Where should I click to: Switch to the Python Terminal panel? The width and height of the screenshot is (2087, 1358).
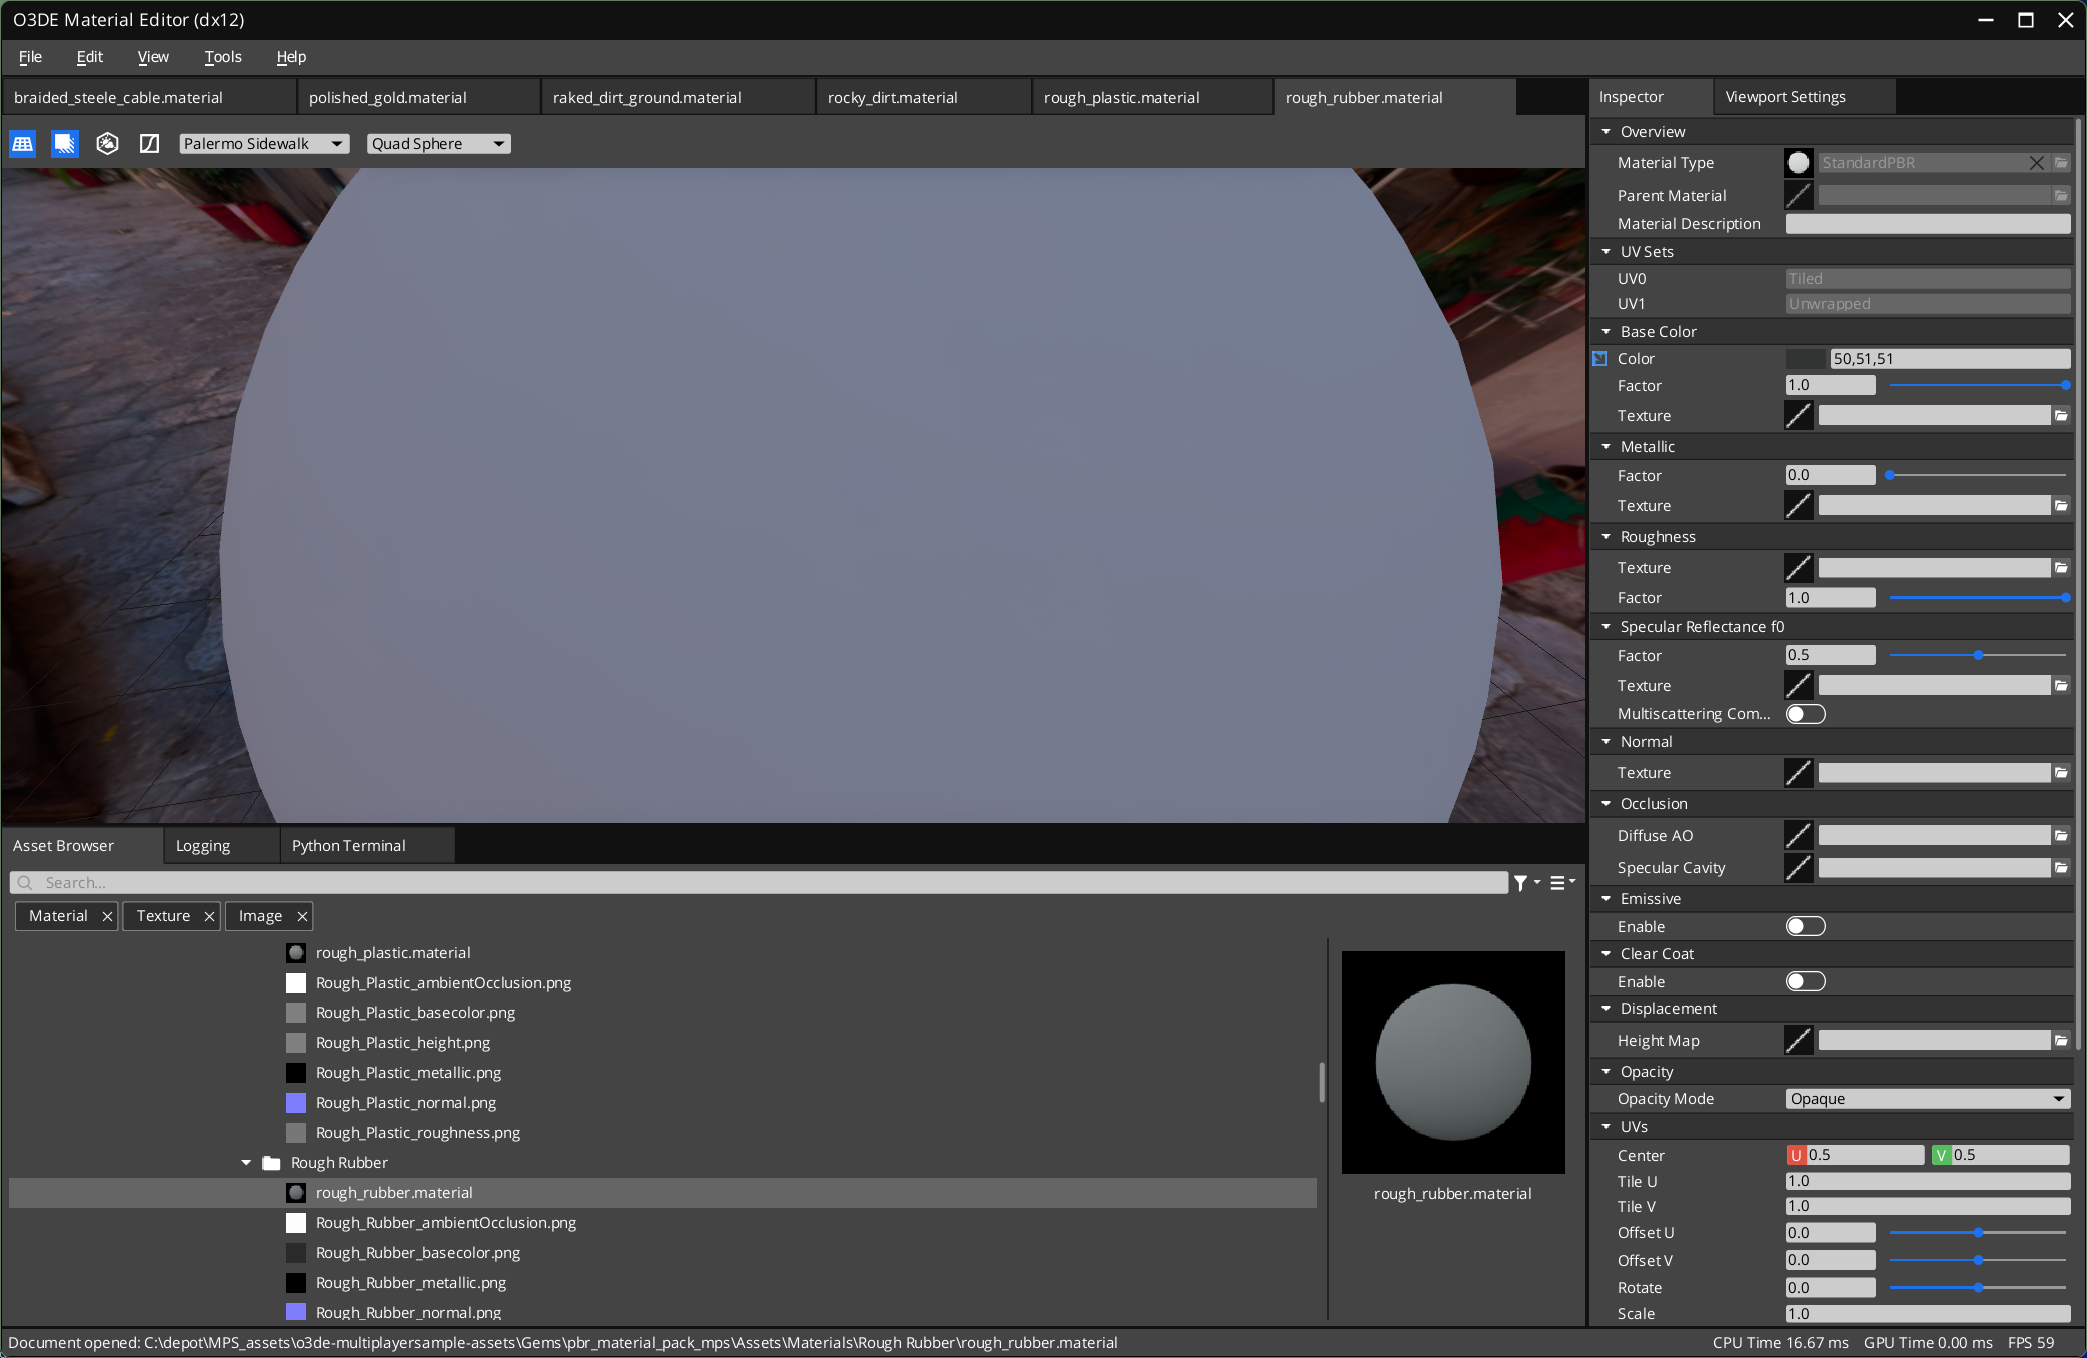click(x=348, y=845)
